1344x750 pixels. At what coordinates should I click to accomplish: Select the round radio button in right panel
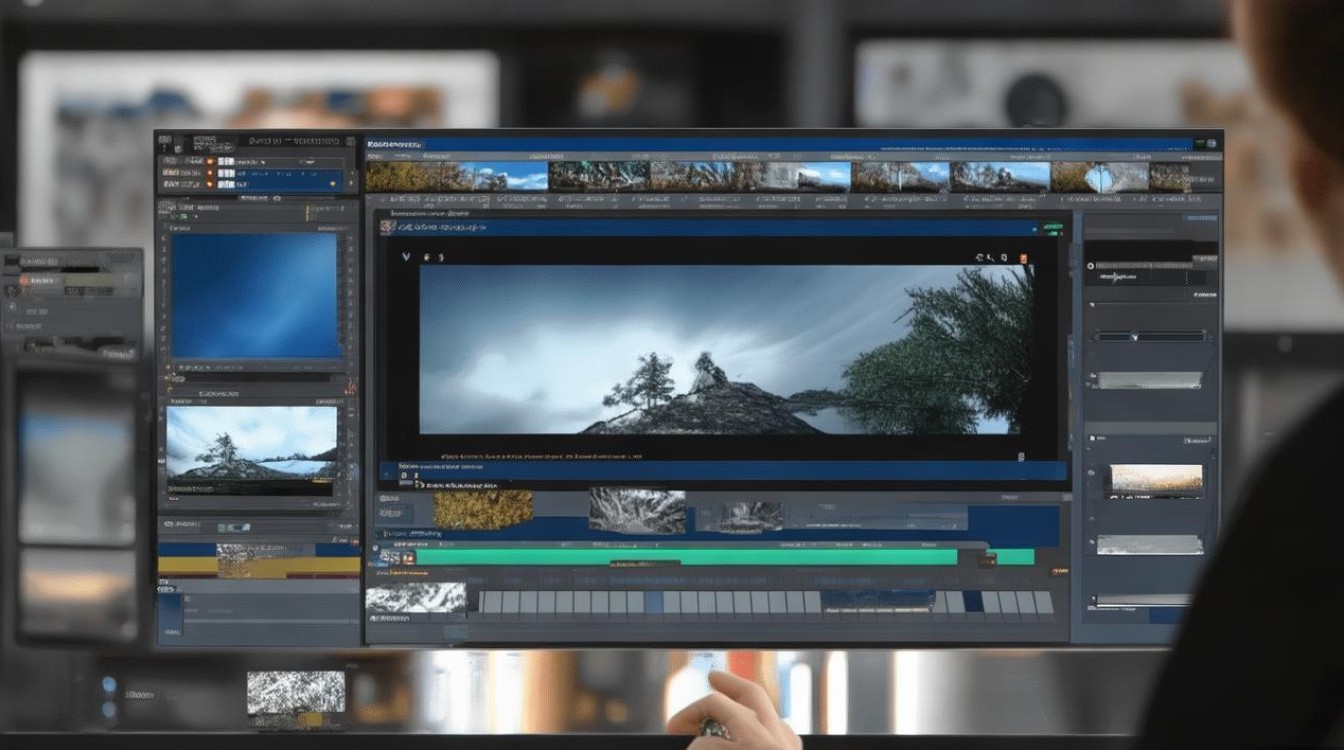[x=1089, y=266]
